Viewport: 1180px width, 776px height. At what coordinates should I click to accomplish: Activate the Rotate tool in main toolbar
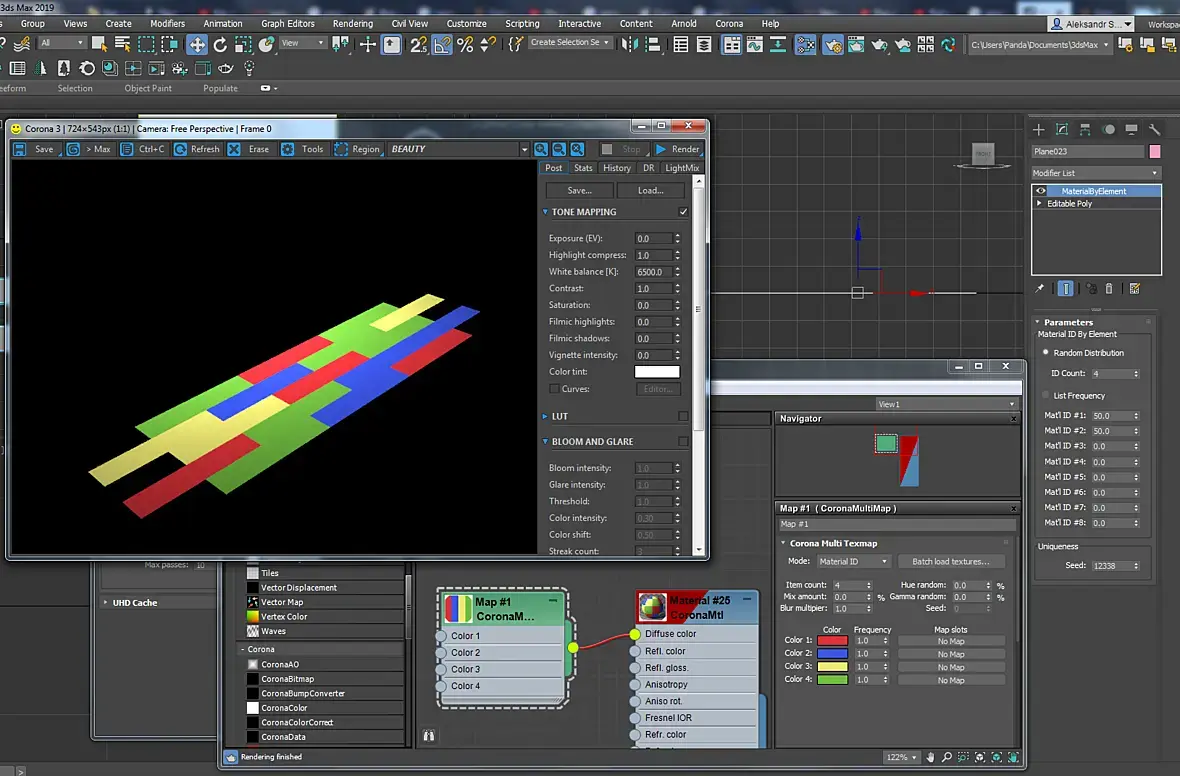point(220,44)
